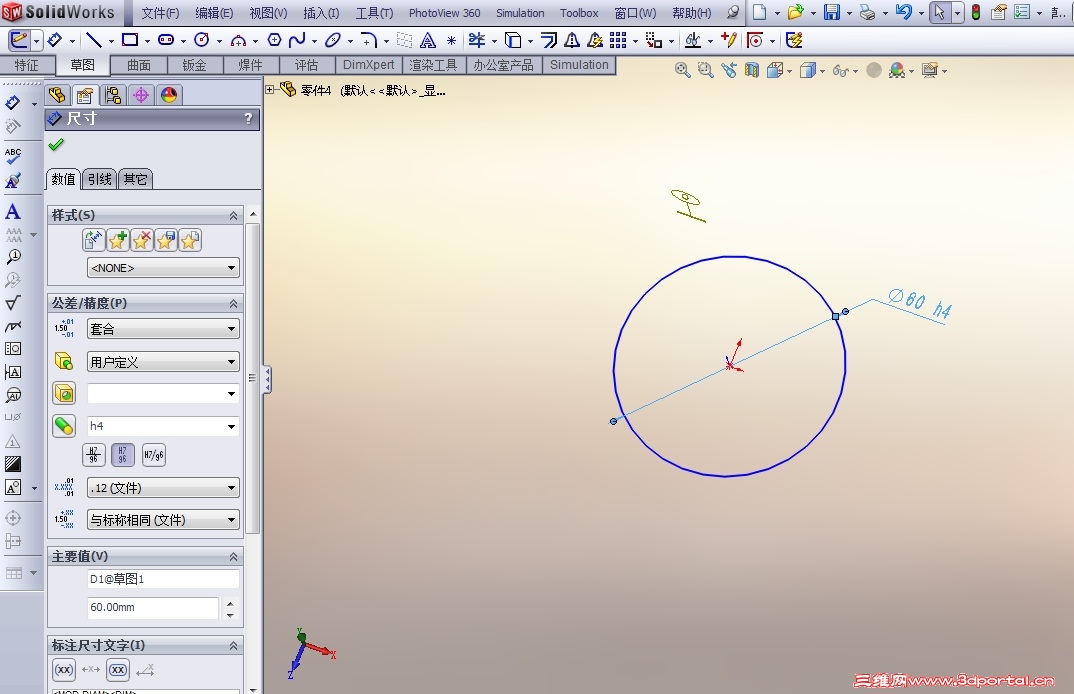Image resolution: width=1074 pixels, height=694 pixels.
Task: Open dimension PropertyManager help question mark
Action: tap(249, 119)
